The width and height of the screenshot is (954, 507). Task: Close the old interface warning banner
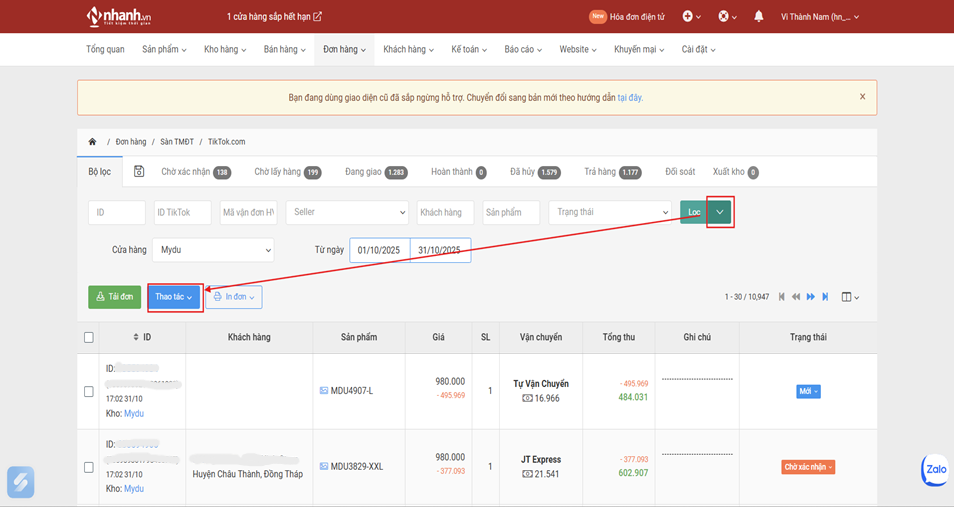(862, 96)
